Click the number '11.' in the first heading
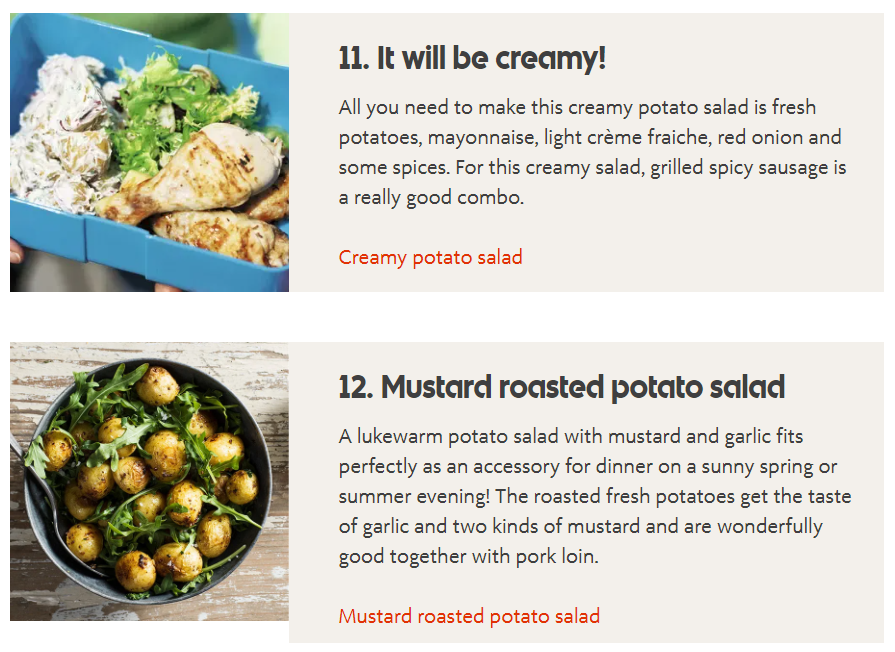The width and height of the screenshot is (895, 652). [x=354, y=58]
